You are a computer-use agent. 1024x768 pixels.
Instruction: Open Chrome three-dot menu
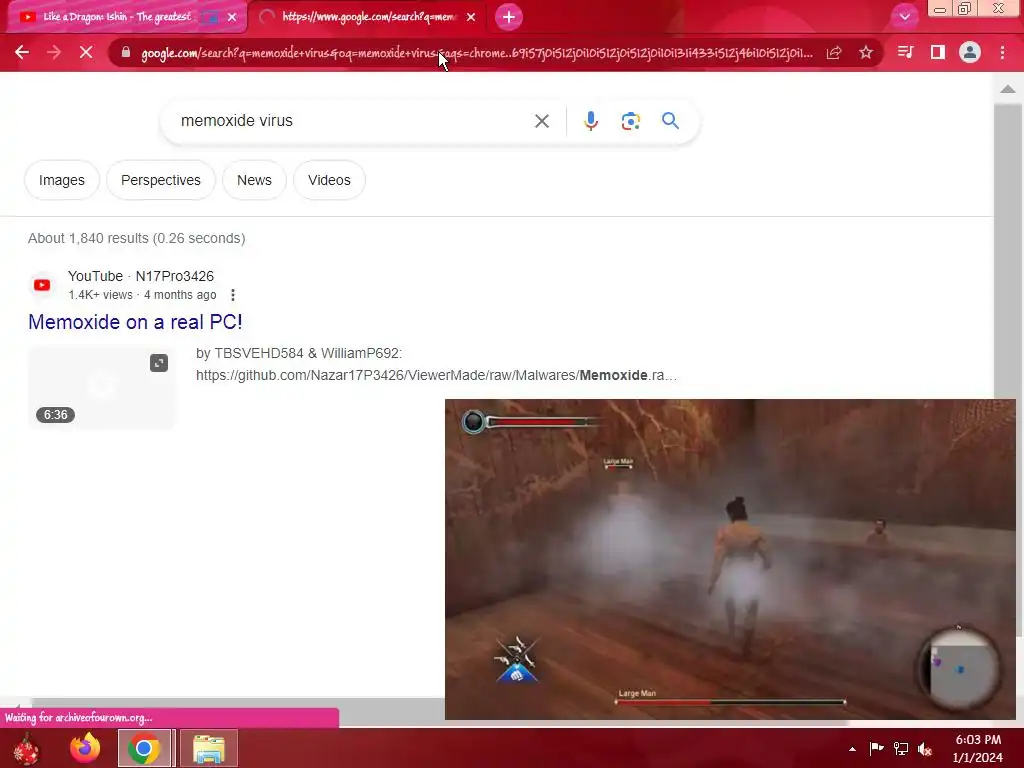(1002, 52)
